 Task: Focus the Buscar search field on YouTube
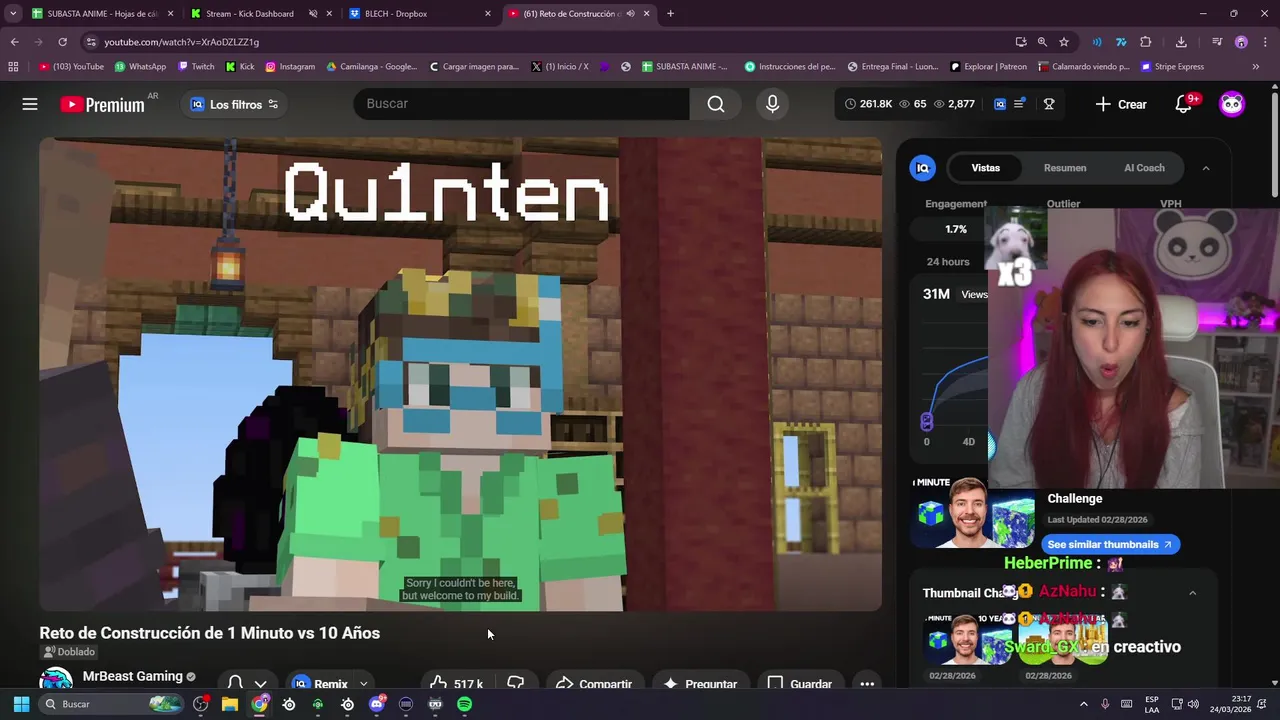(521, 104)
